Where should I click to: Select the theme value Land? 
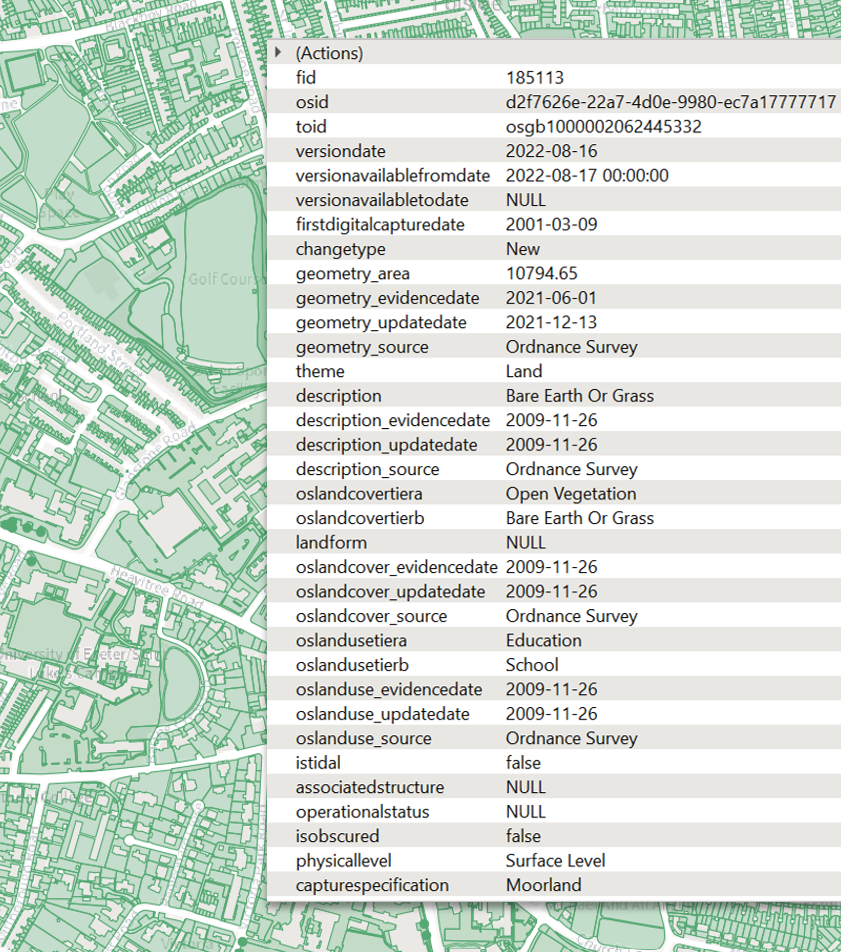524,372
